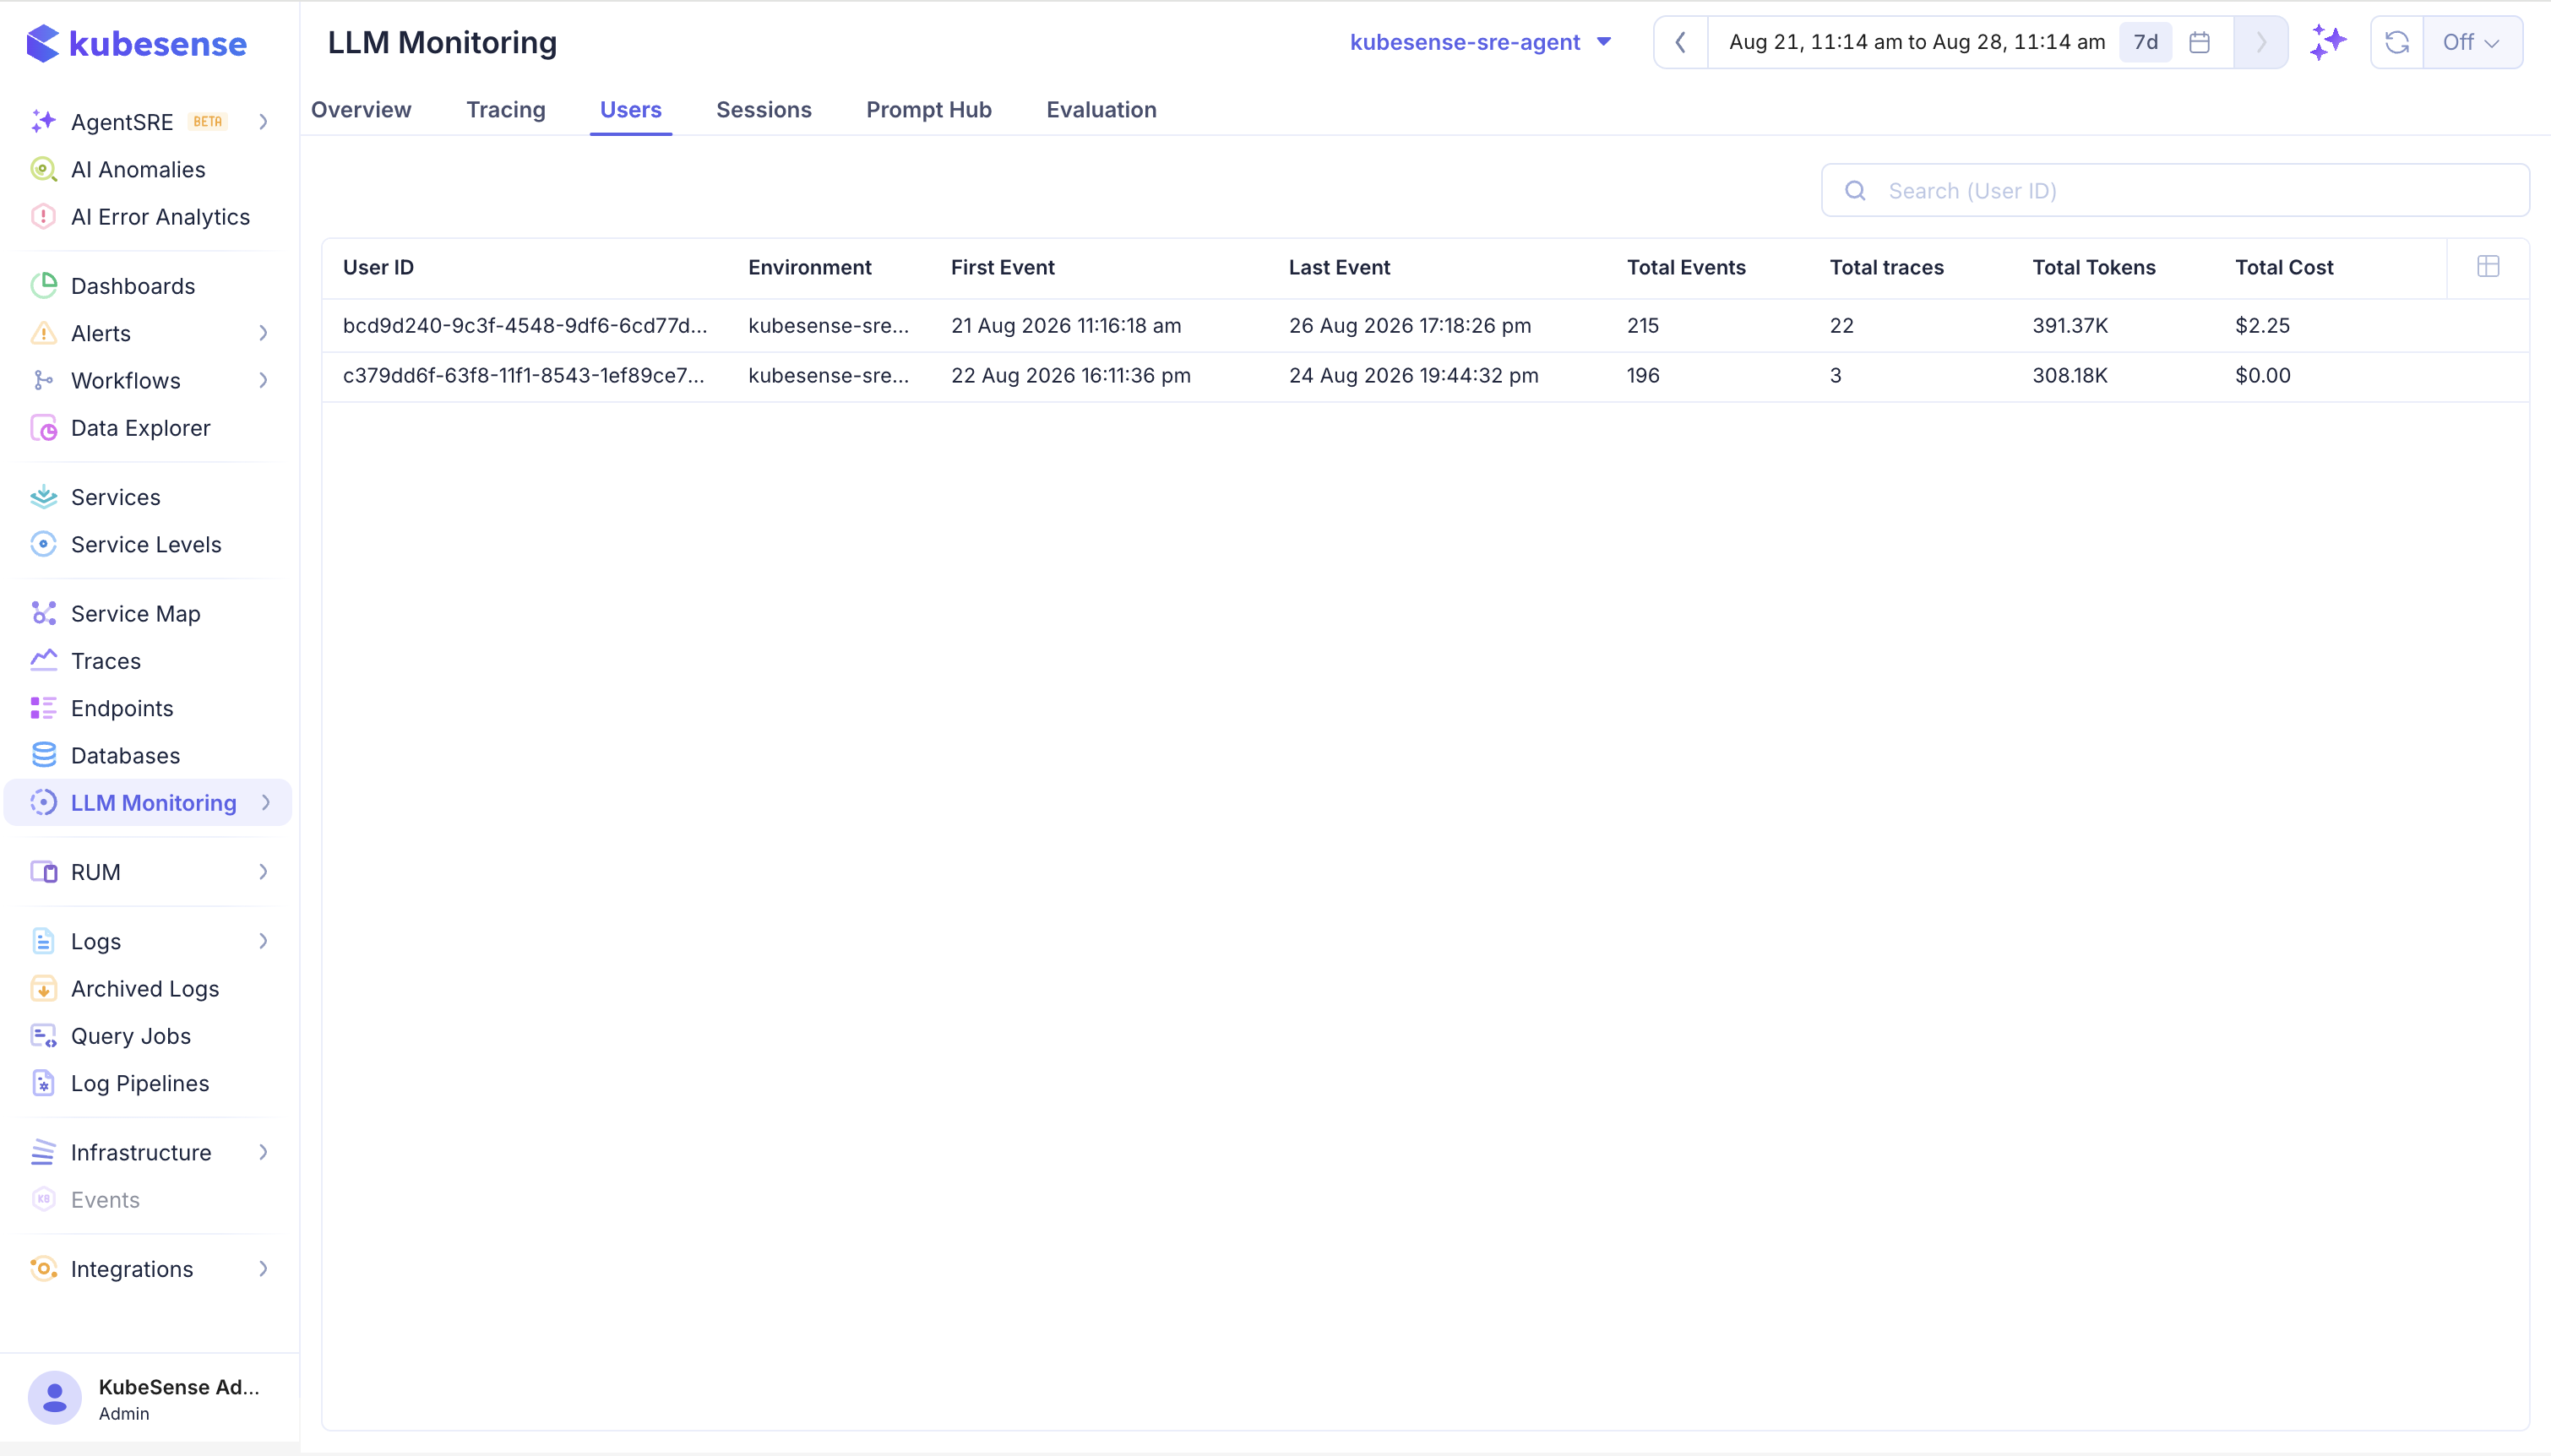Viewport: 2551px width, 1456px height.
Task: Expand the AgentSRE submenu
Action: coord(264,122)
